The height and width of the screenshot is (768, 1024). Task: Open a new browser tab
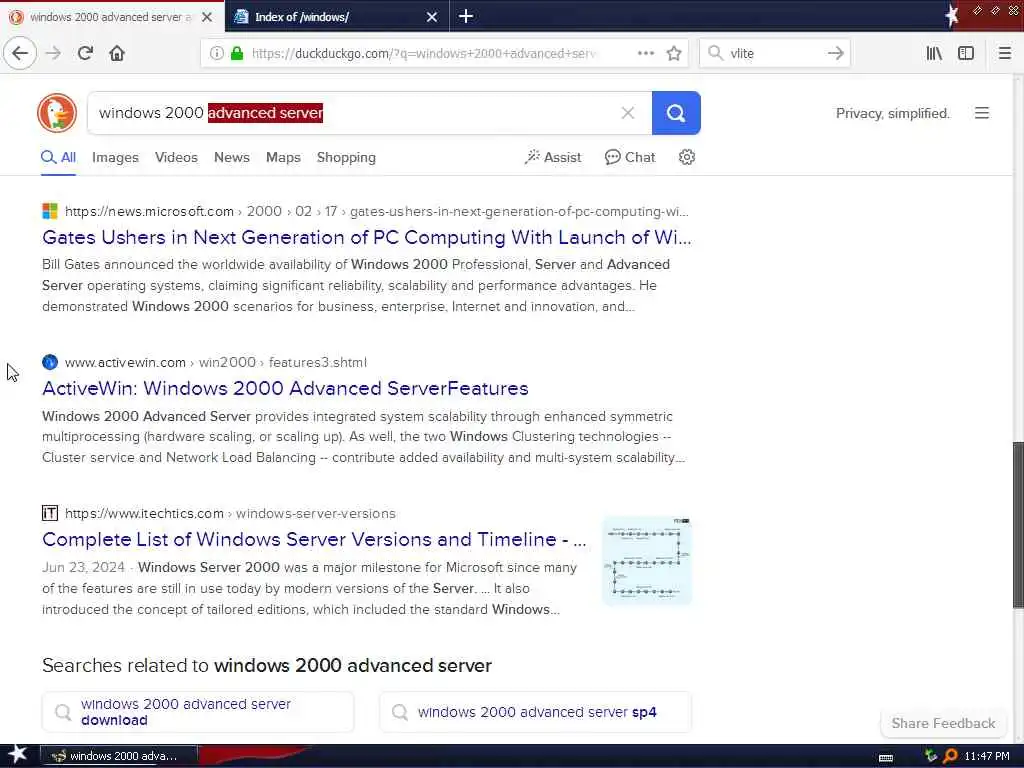click(x=466, y=16)
